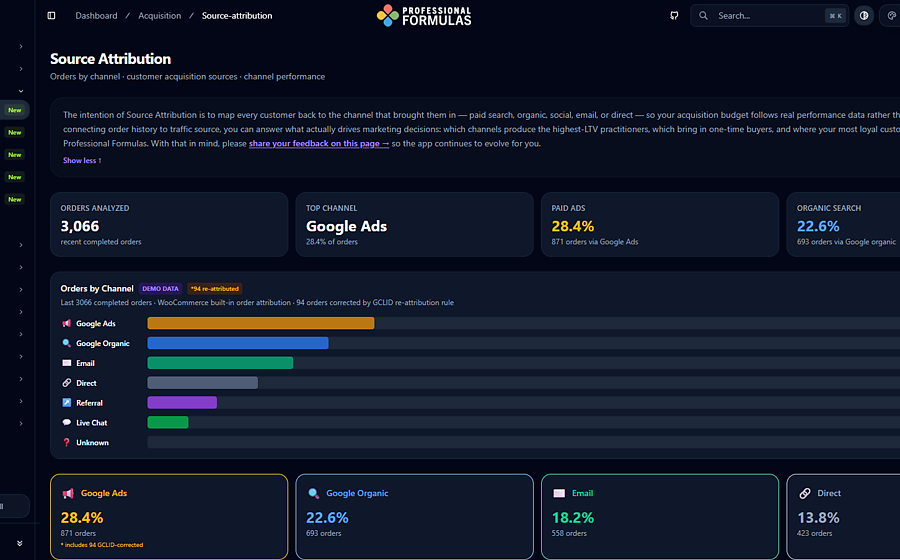Click the '94 re-attributed' badge
This screenshot has width=900, height=560.
[x=215, y=289]
